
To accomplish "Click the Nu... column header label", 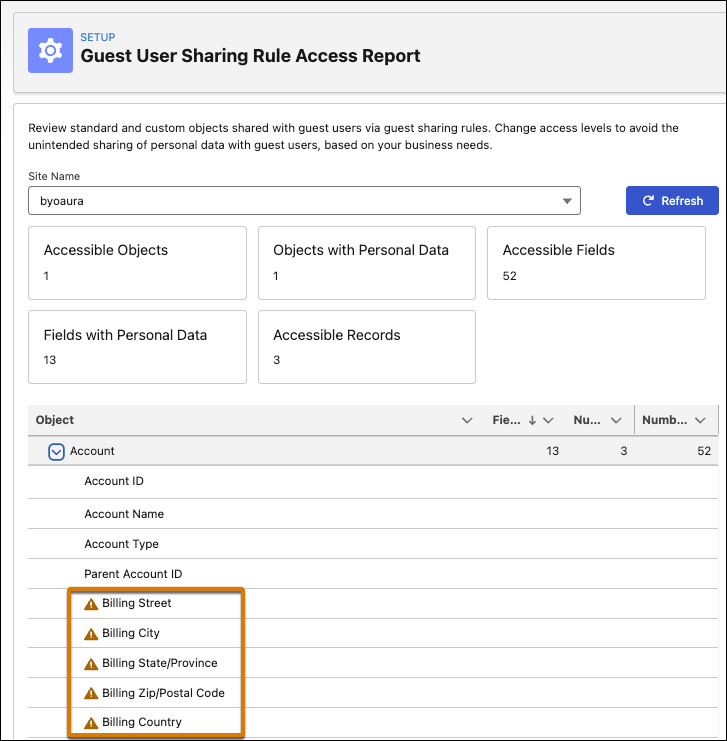I will click(587, 420).
